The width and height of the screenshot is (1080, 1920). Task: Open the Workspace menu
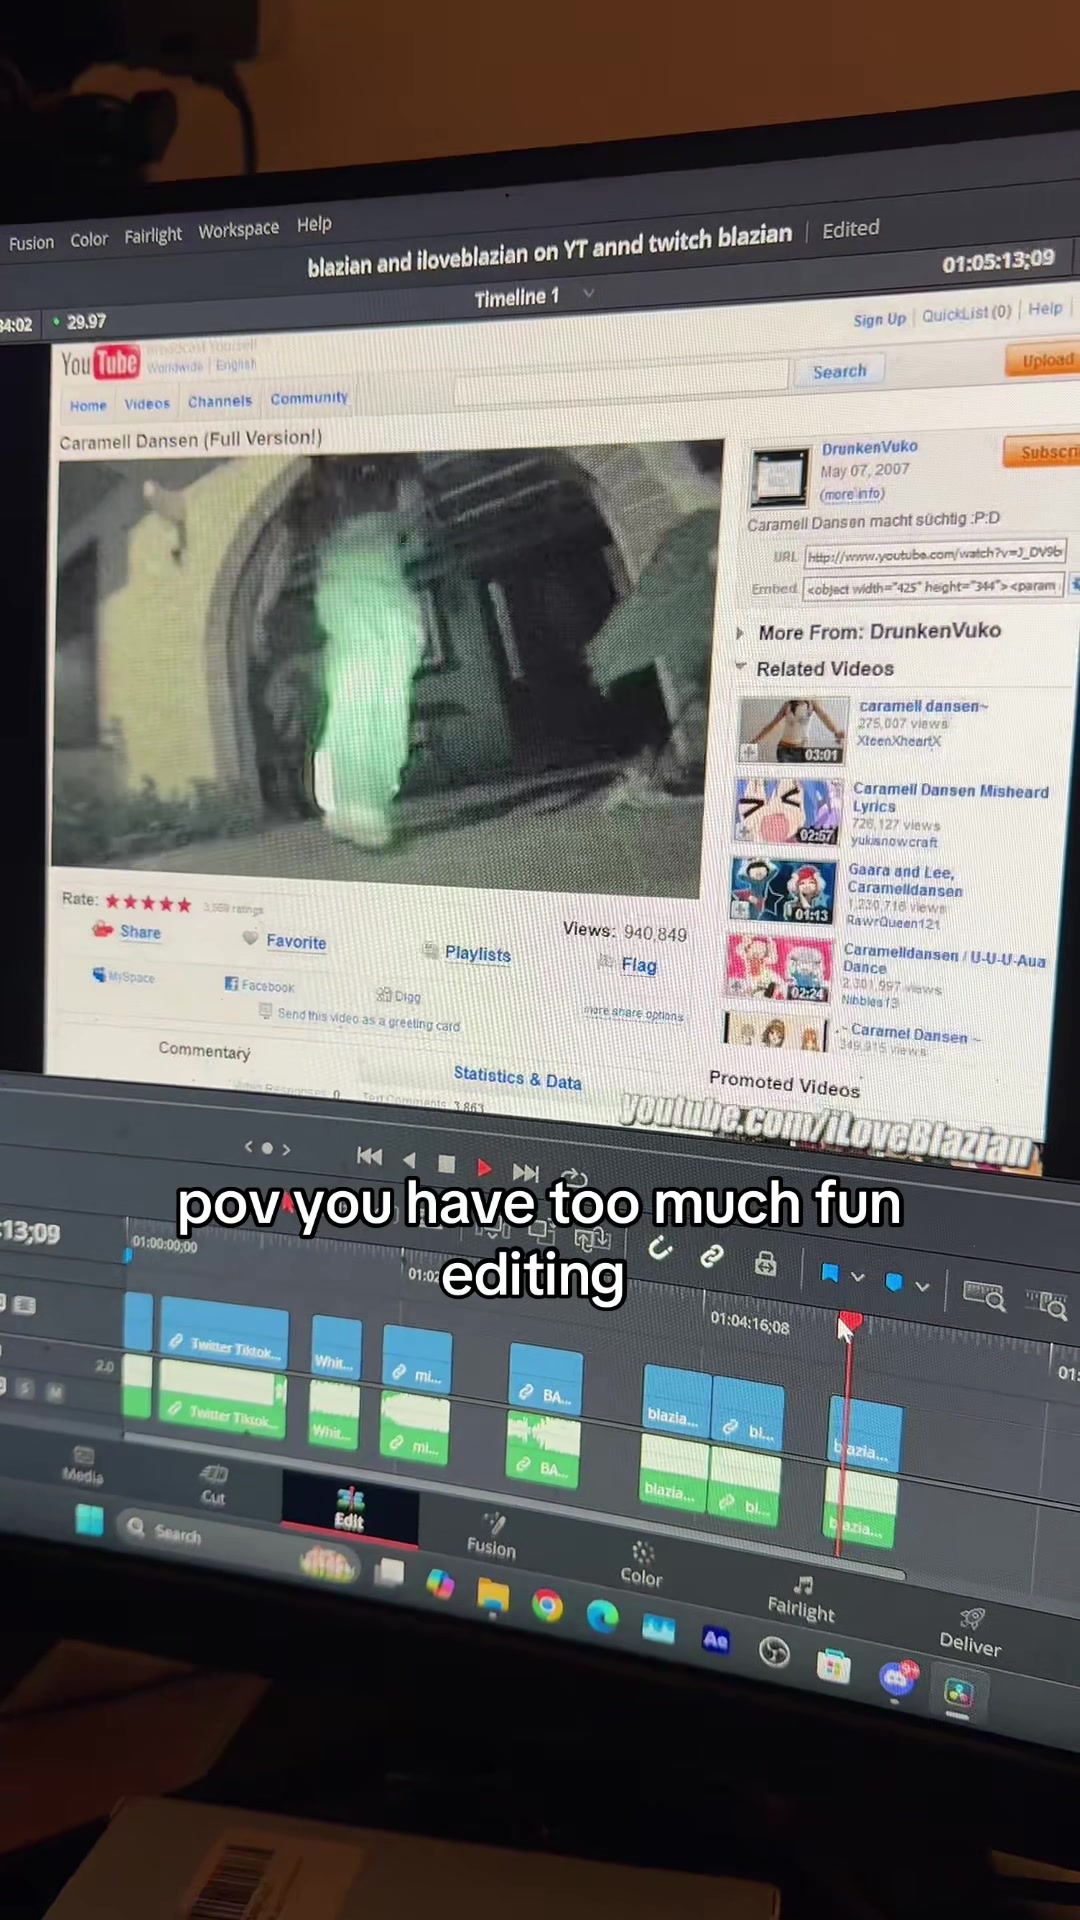[239, 230]
